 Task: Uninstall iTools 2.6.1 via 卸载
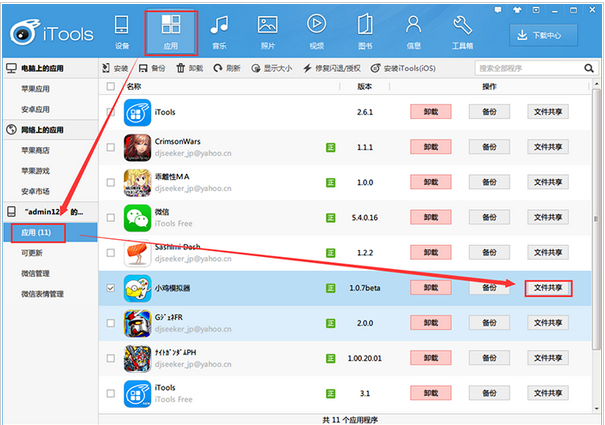(431, 112)
